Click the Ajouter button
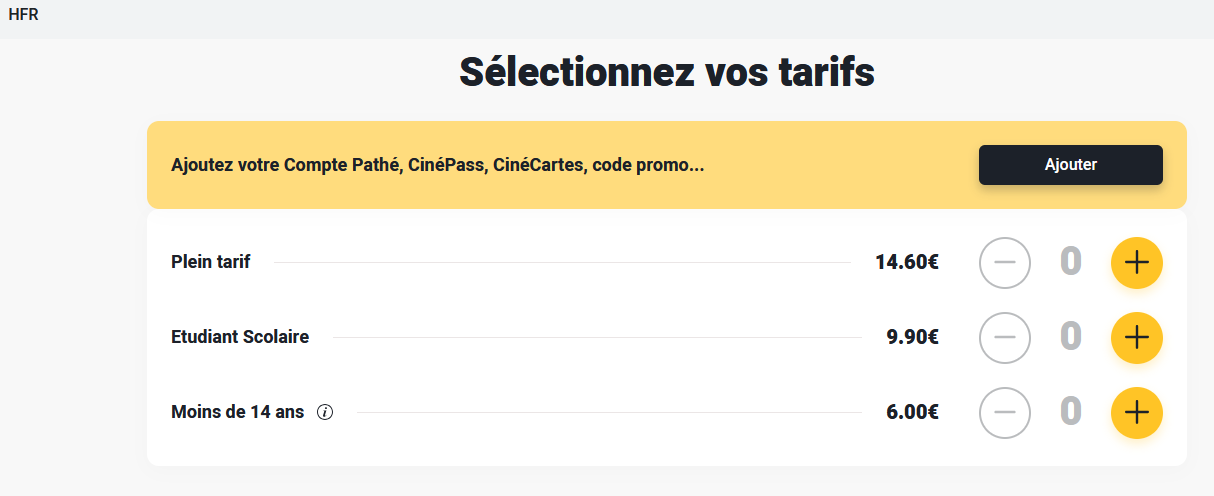1214x496 pixels. (x=1070, y=165)
